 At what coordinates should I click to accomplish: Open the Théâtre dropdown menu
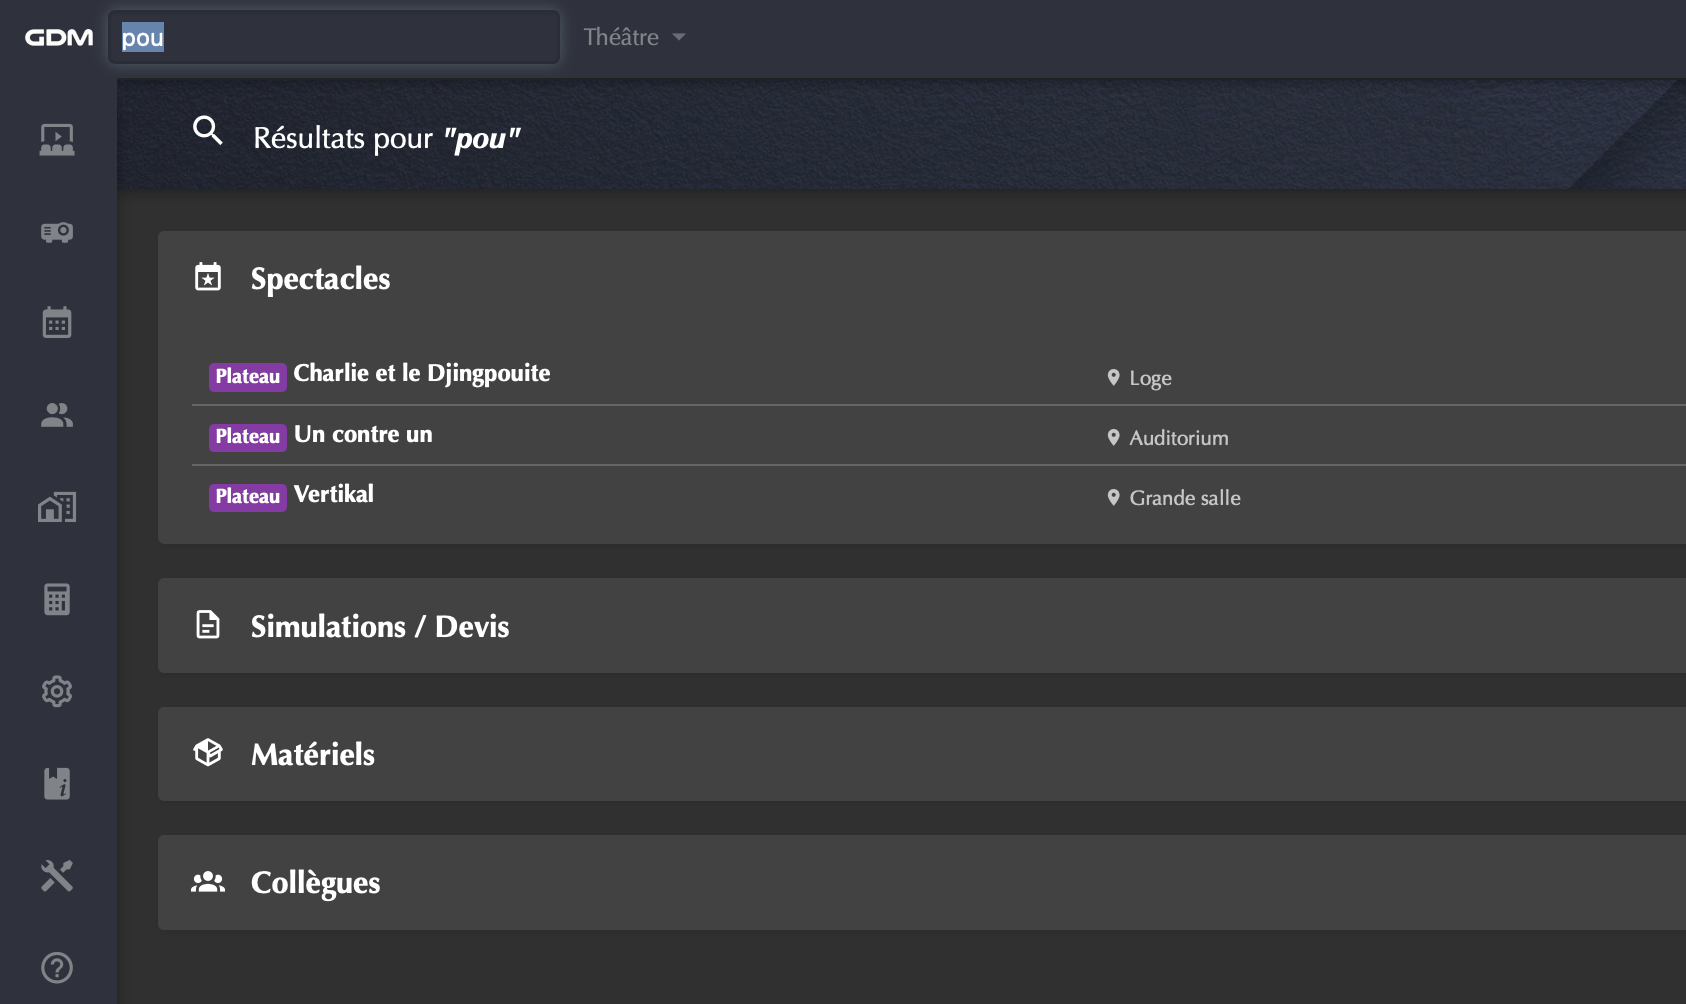tap(634, 37)
